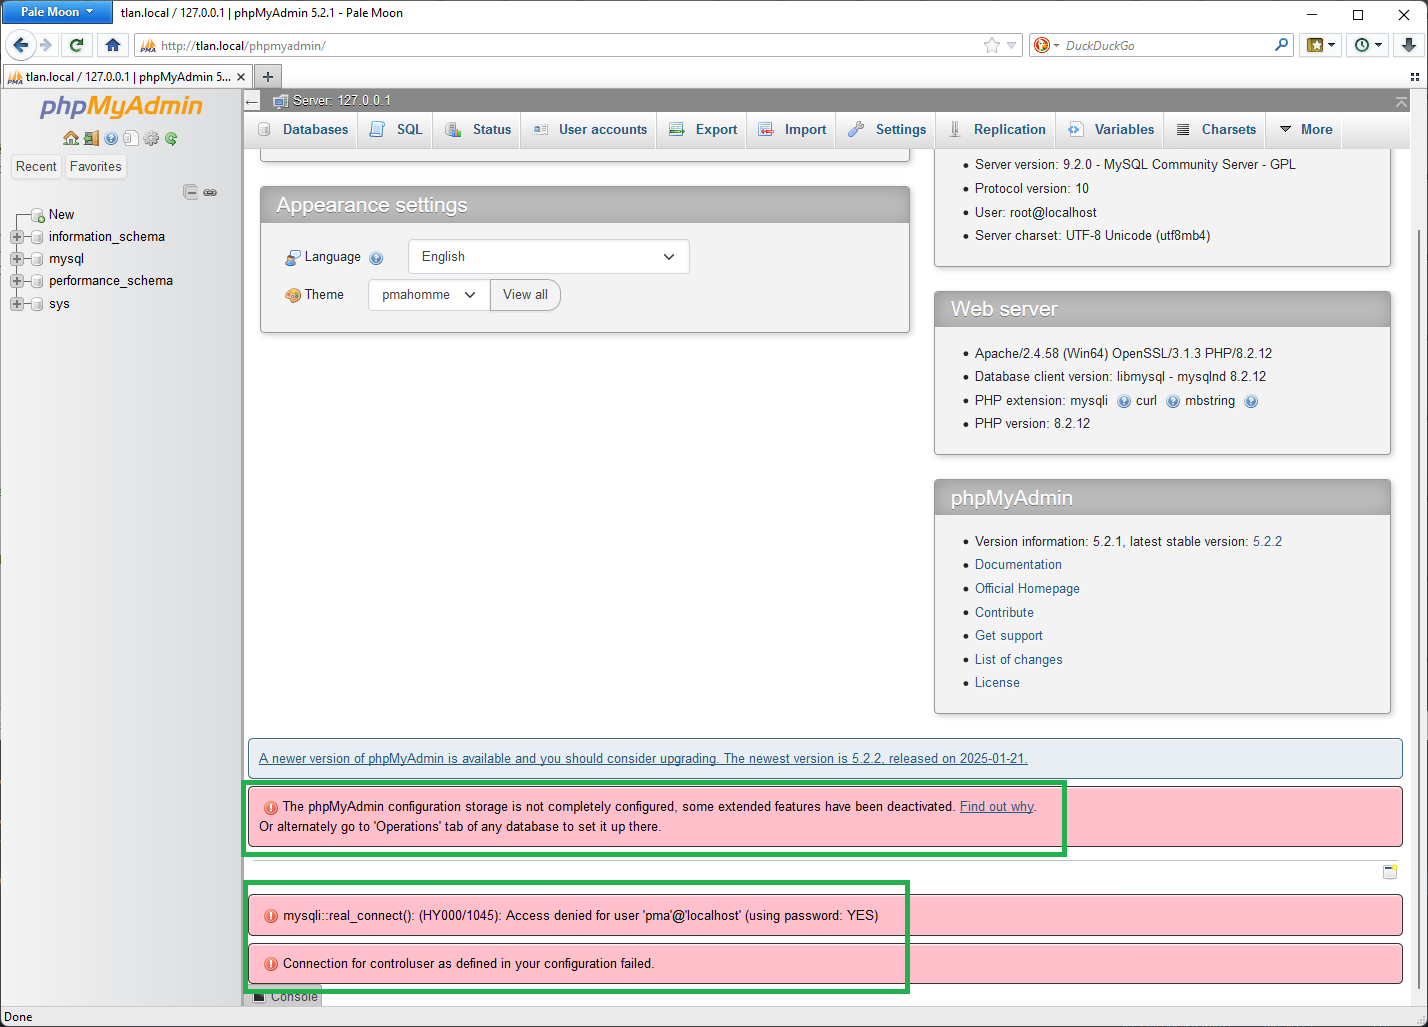The image size is (1428, 1027).
Task: Go back with browser Back arrow
Action: pyautogui.click(x=21, y=45)
